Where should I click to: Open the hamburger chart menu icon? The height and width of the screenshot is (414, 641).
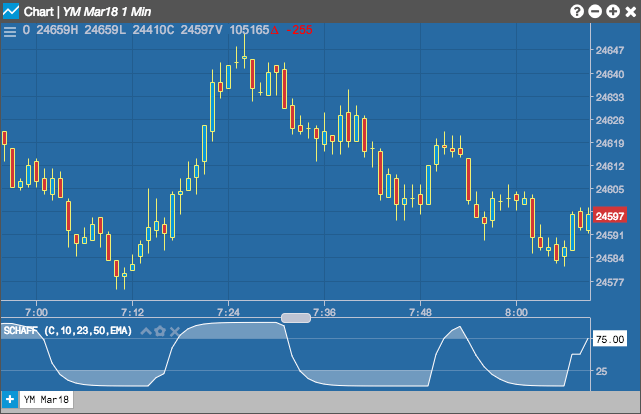(10, 31)
